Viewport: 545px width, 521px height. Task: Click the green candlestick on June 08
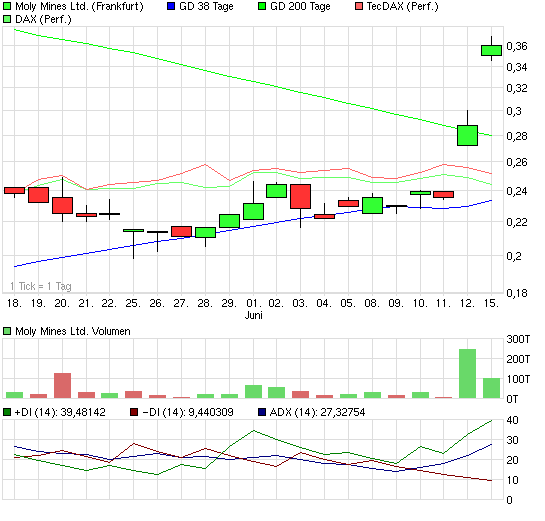point(372,205)
